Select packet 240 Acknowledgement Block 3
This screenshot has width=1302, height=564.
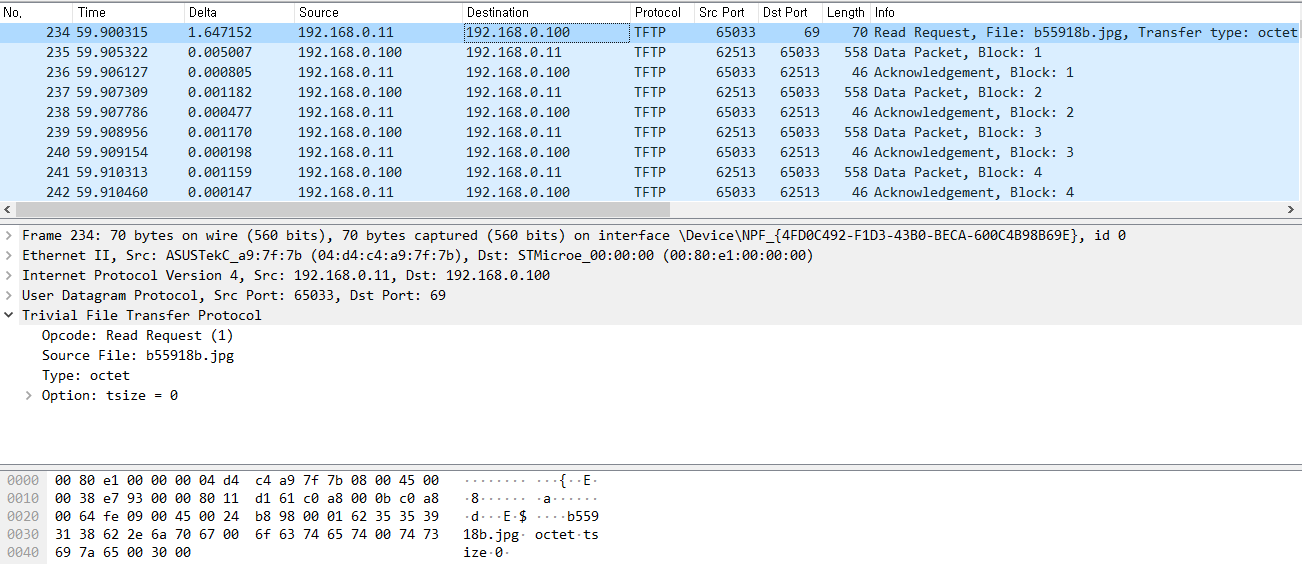coord(651,152)
